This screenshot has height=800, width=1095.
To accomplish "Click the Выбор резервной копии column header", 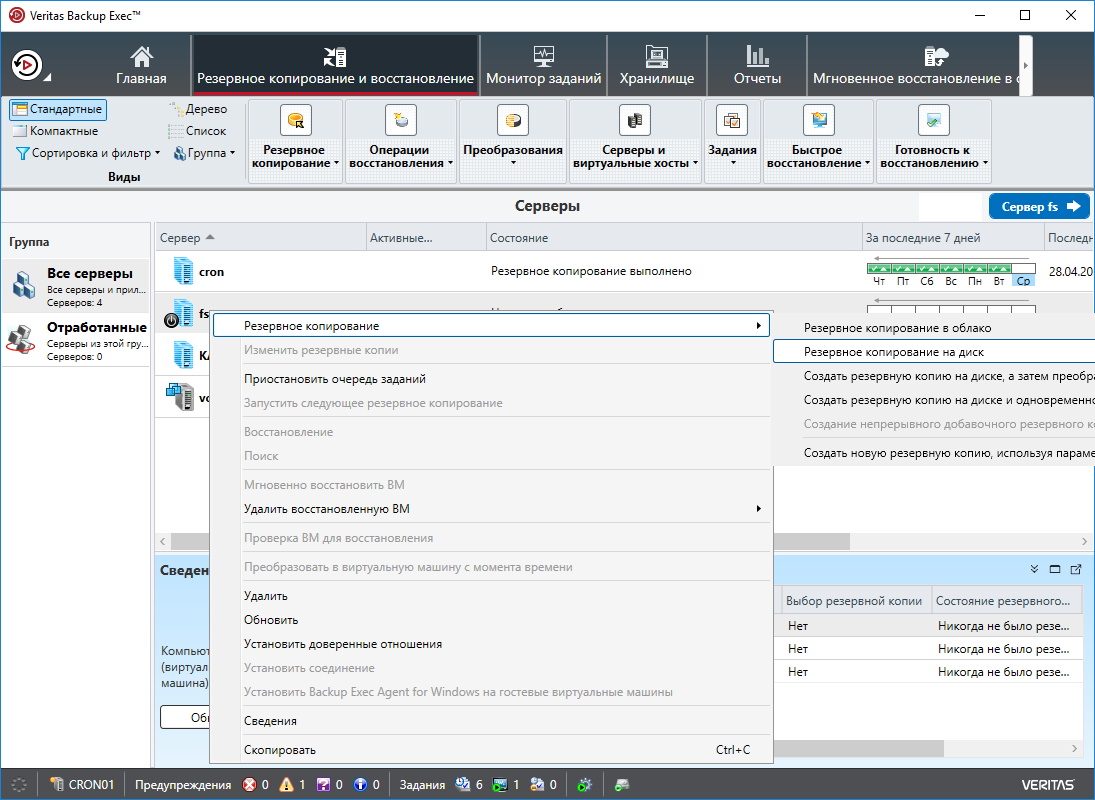I will tap(854, 601).
